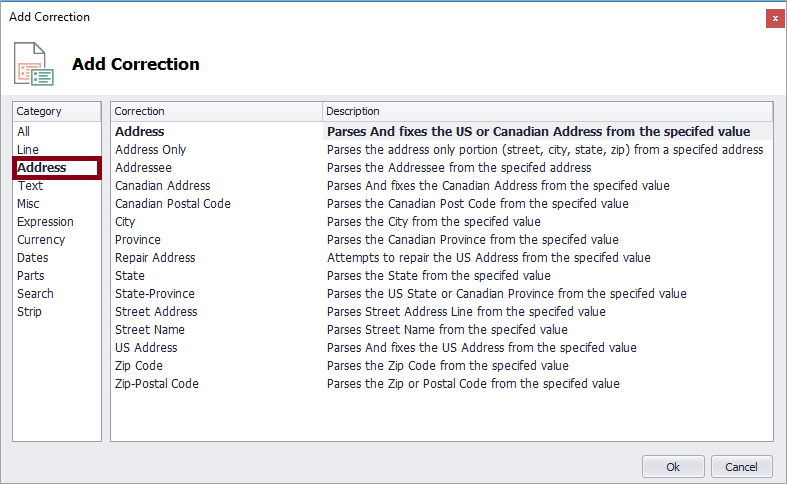
Task: Select the Street Name correction
Action: point(150,330)
